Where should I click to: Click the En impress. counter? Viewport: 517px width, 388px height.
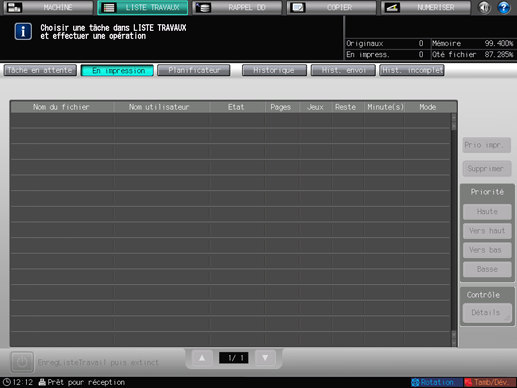[x=385, y=55]
